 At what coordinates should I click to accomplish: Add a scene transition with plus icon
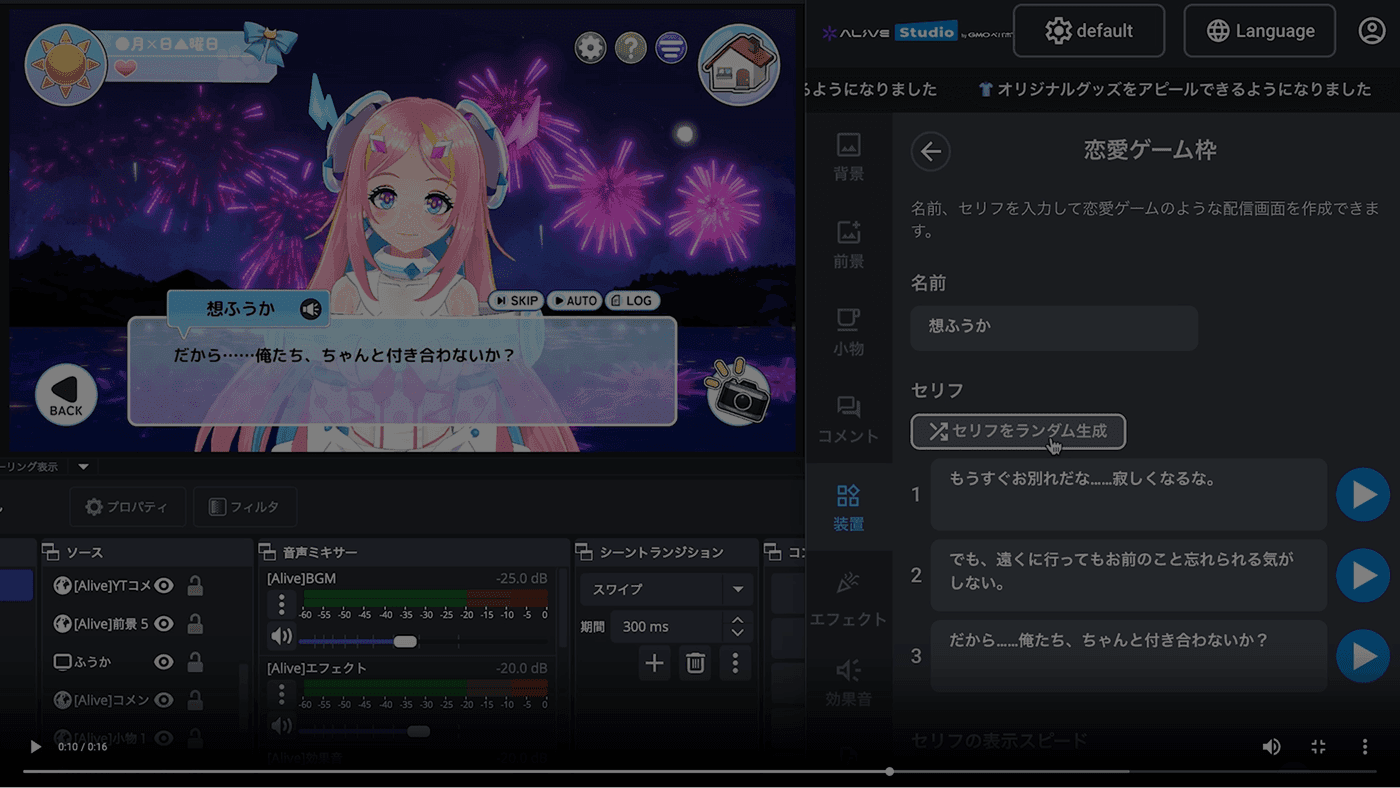[x=654, y=662]
